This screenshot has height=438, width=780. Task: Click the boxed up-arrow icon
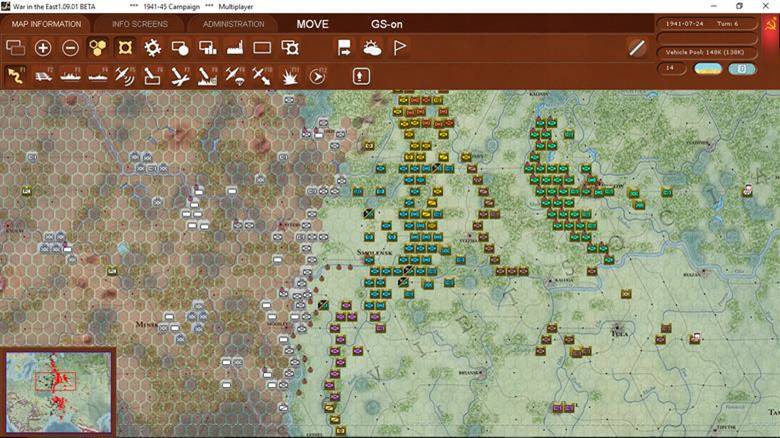[361, 76]
